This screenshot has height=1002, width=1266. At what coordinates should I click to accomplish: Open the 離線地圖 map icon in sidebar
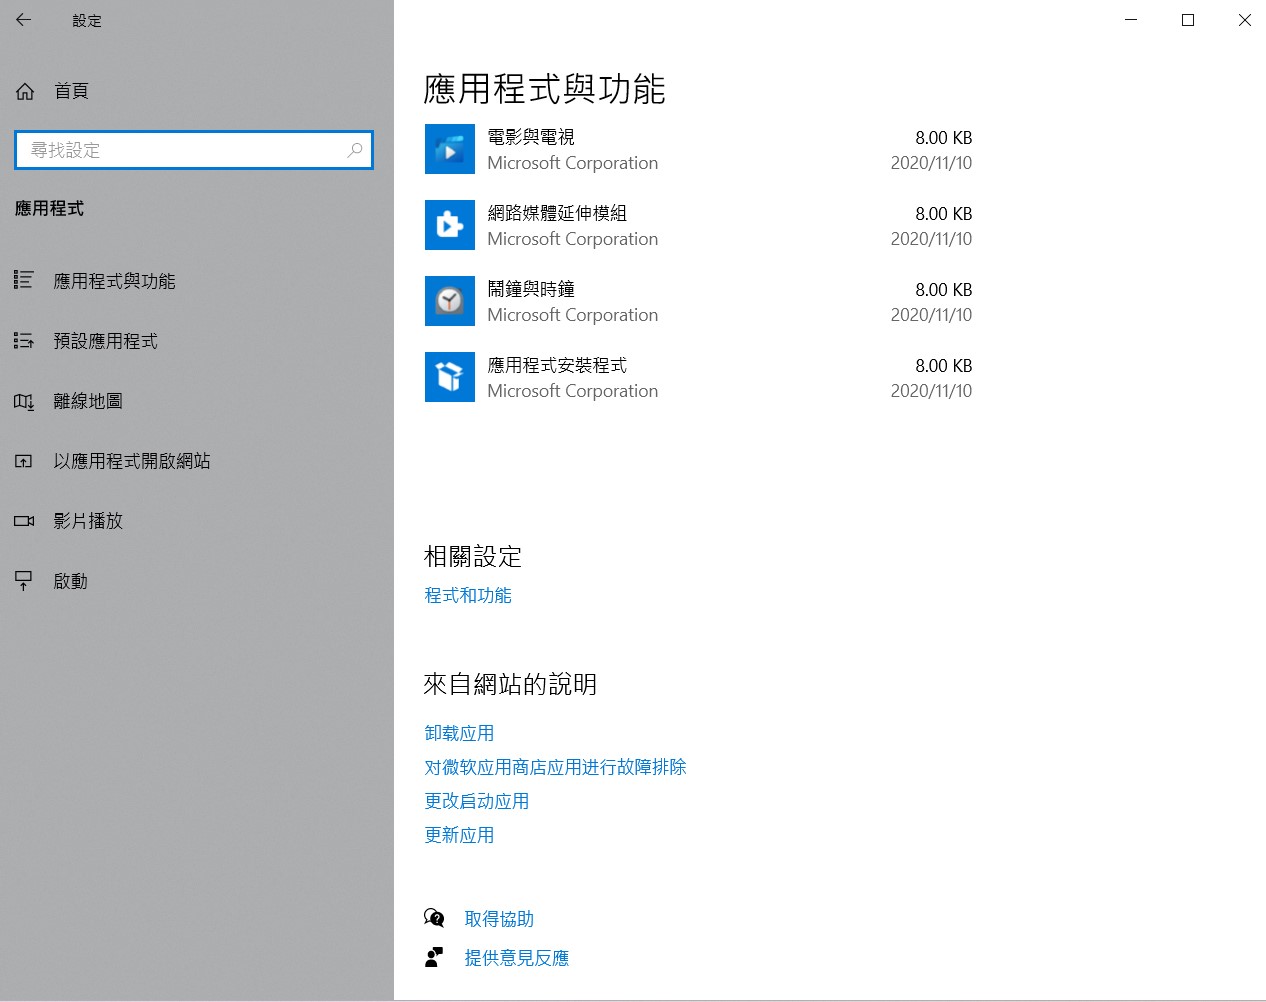click(23, 401)
